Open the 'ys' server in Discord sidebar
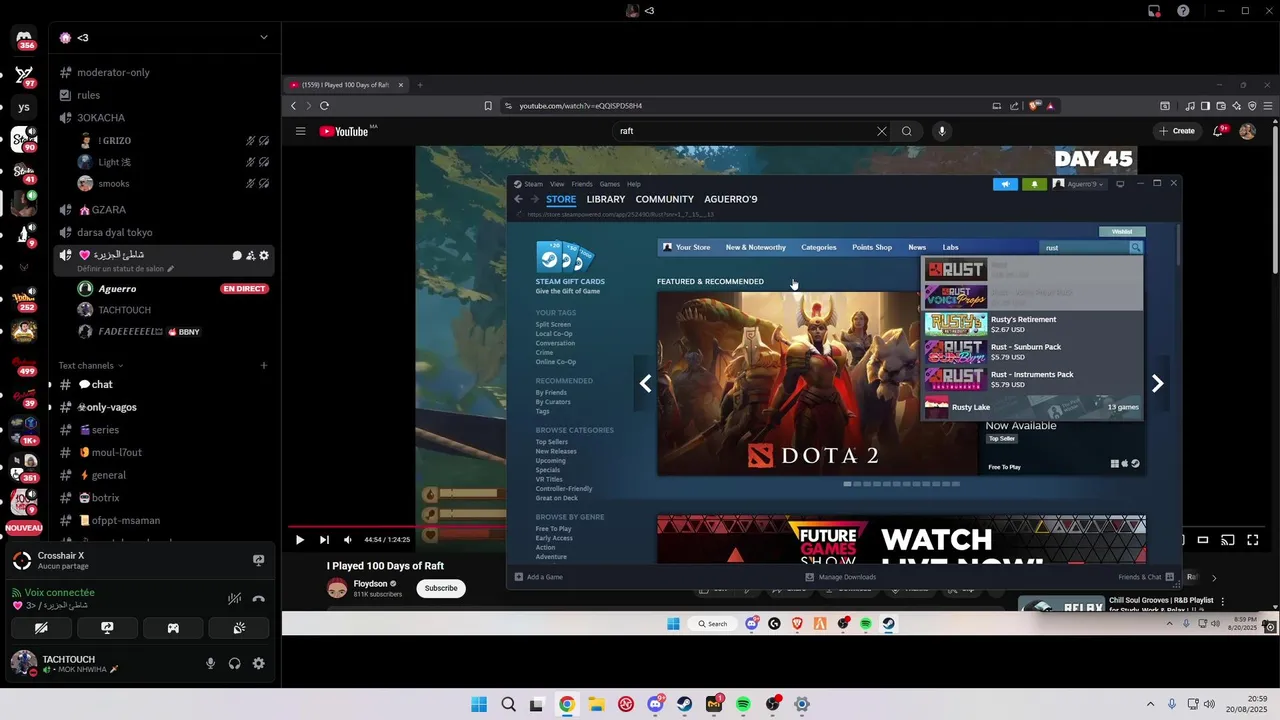Viewport: 1280px width, 720px height. (x=24, y=107)
